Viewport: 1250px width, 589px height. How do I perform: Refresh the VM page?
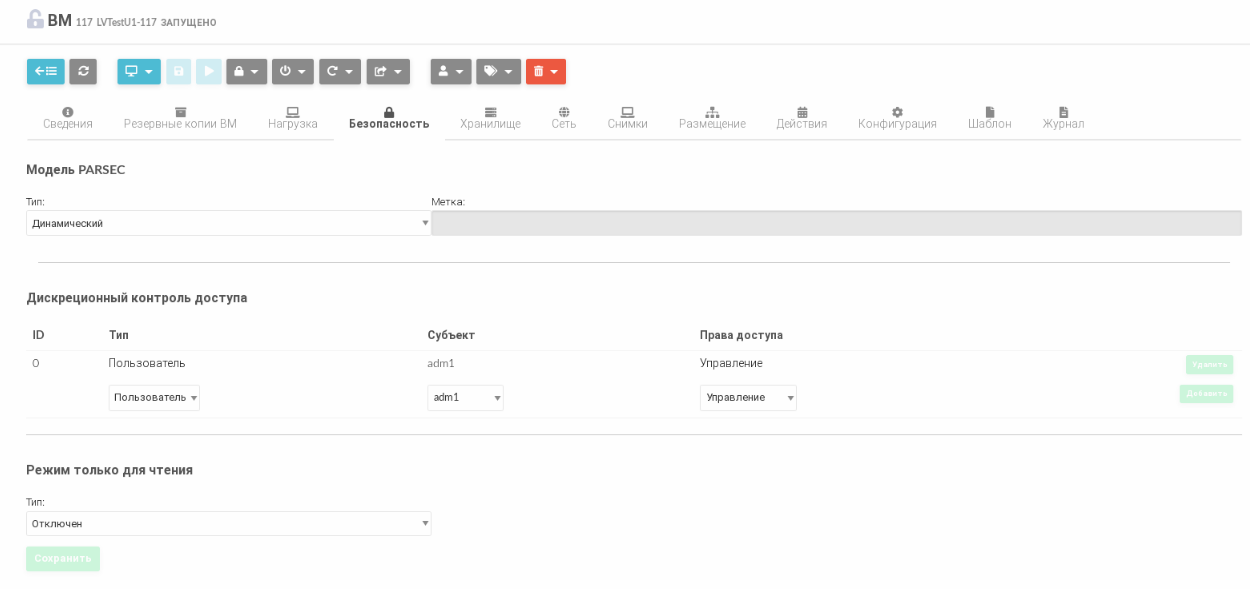[x=83, y=72]
